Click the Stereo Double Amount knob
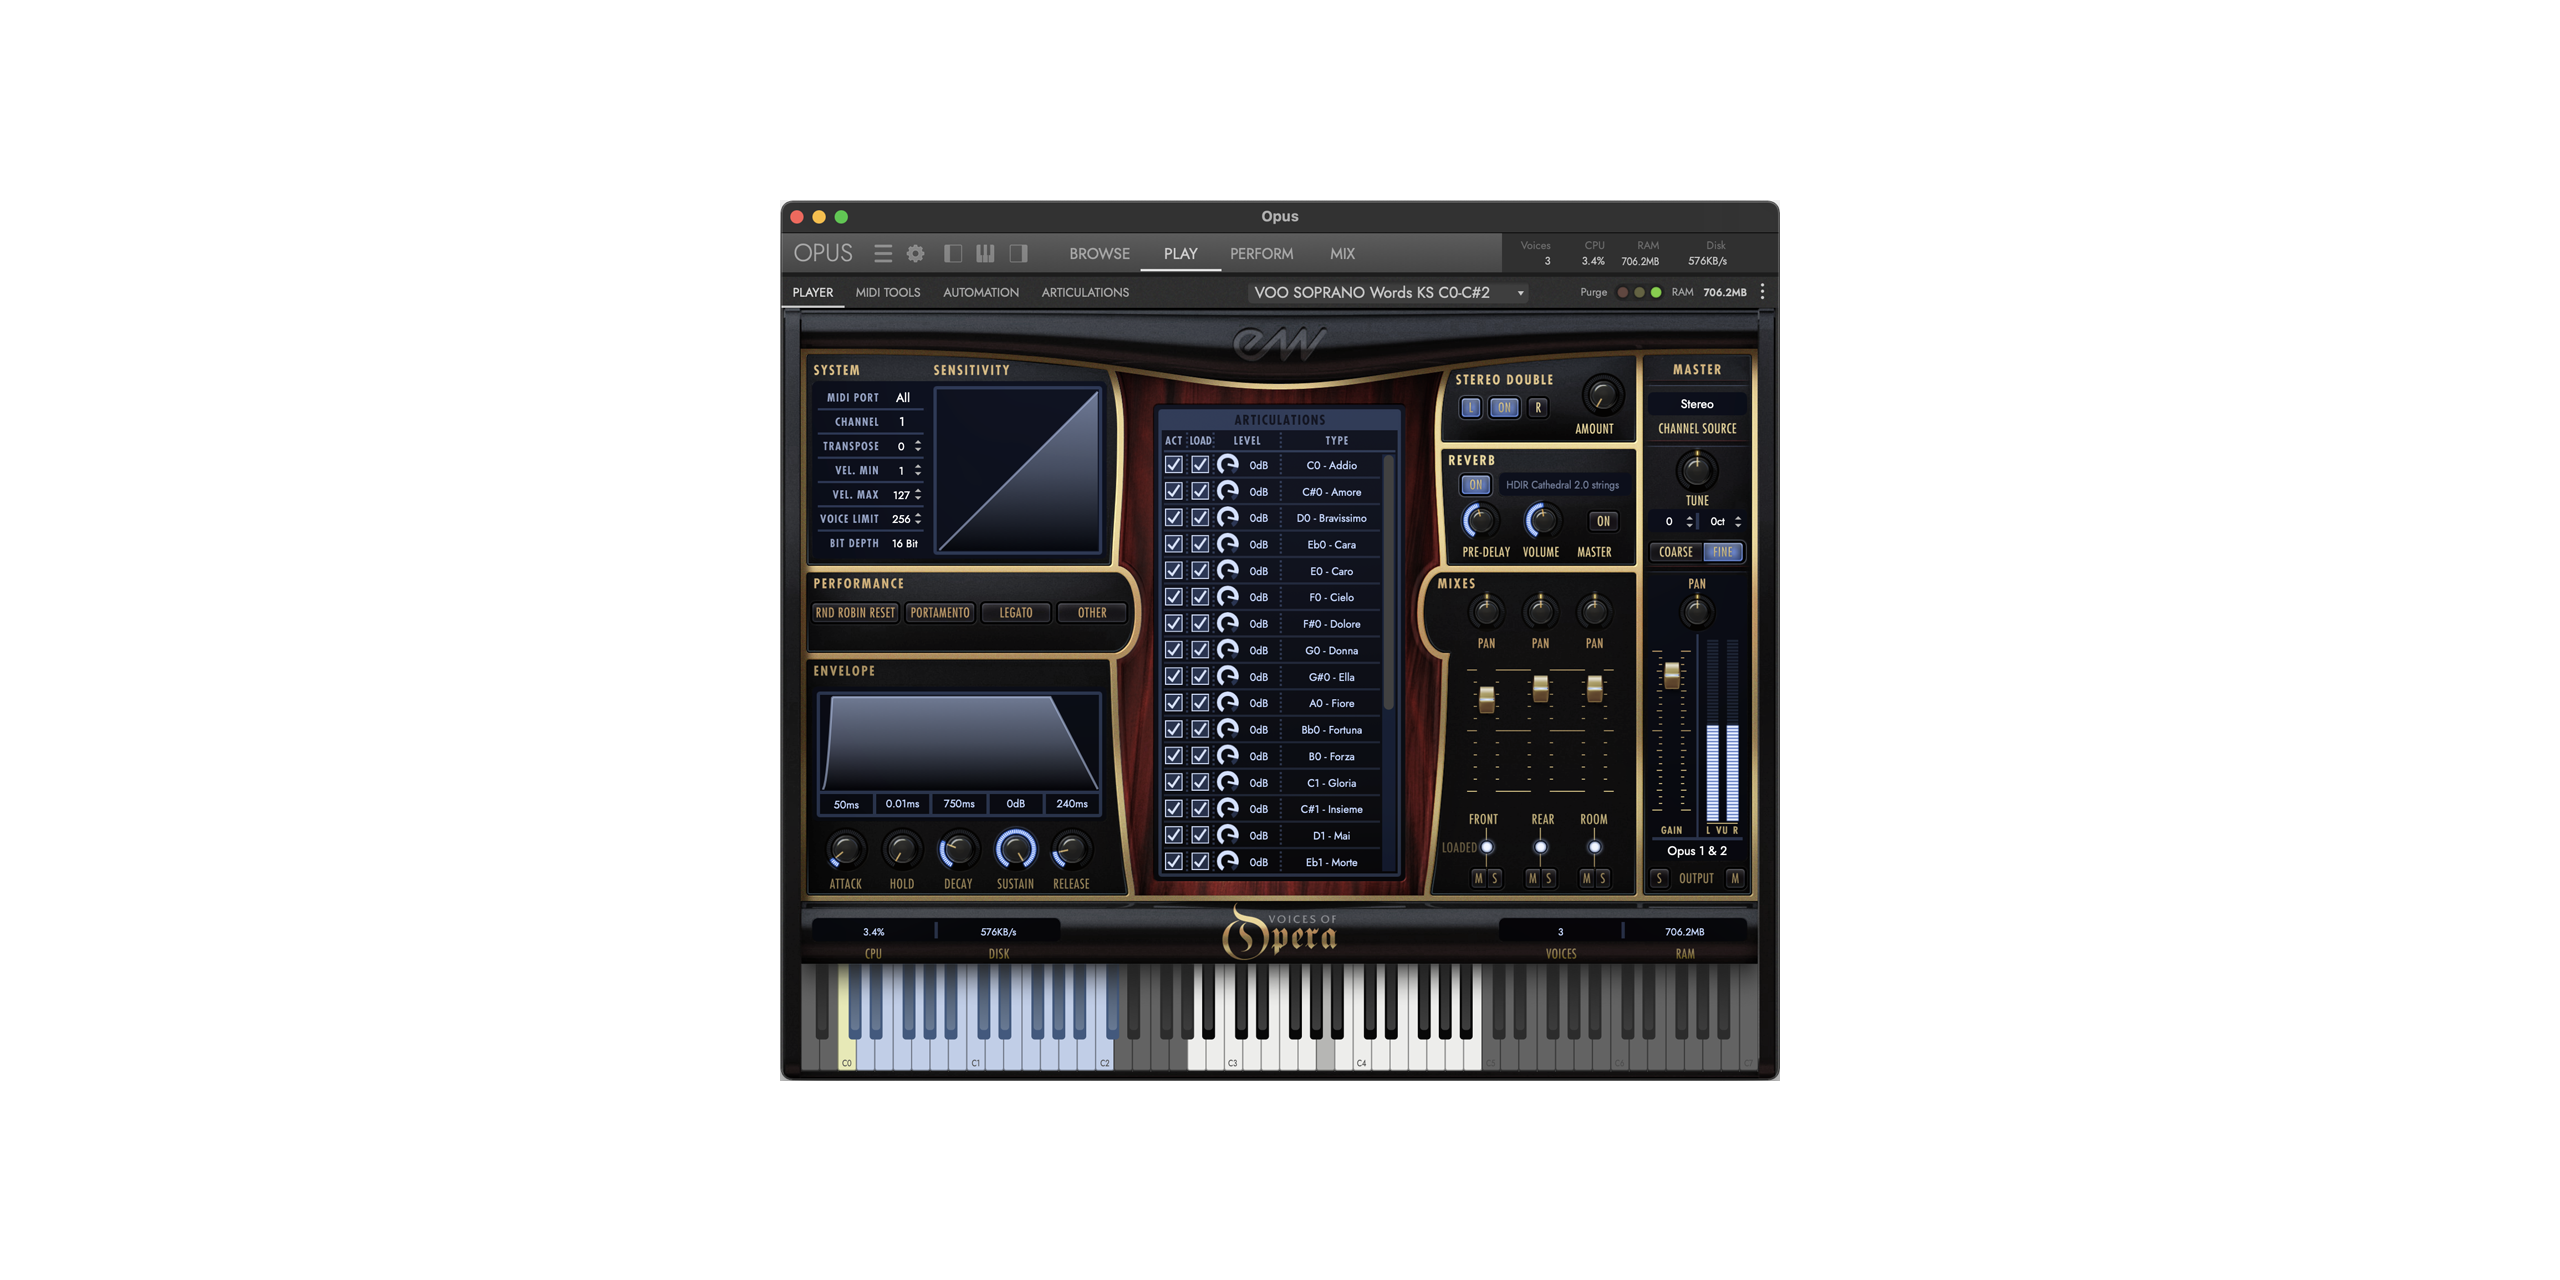2560x1280 pixels. (x=1601, y=396)
